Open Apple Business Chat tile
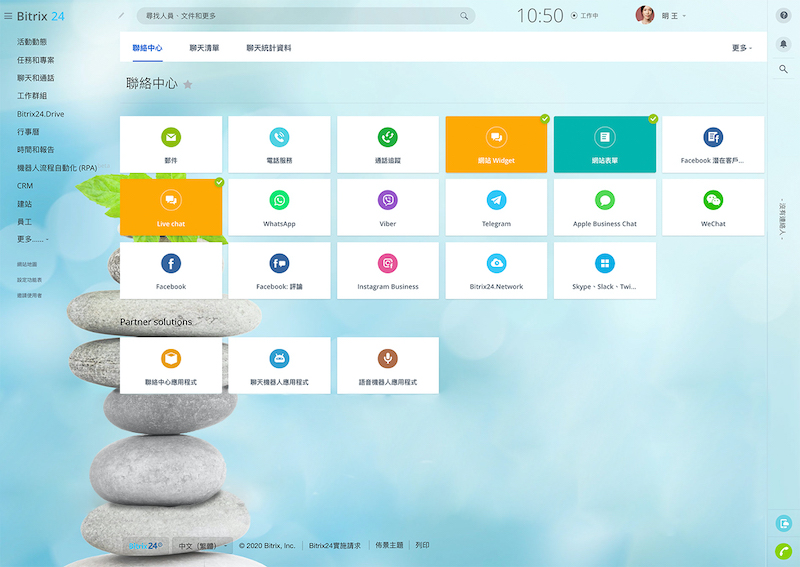This screenshot has width=800, height=567. point(605,207)
